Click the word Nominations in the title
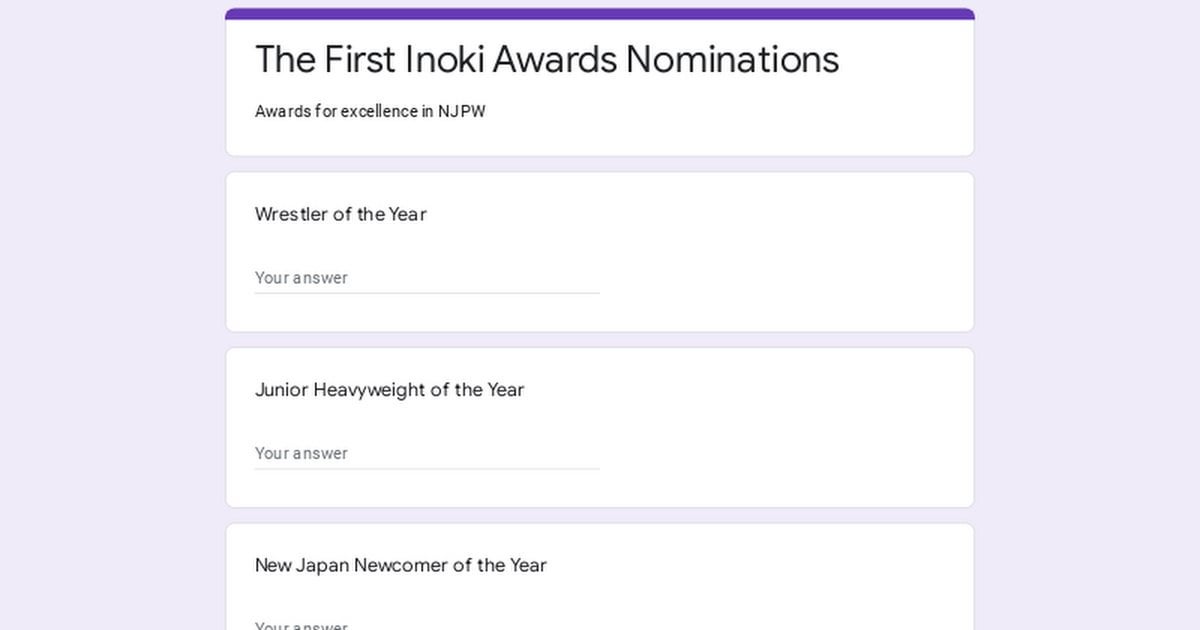The height and width of the screenshot is (630, 1200). 732,59
